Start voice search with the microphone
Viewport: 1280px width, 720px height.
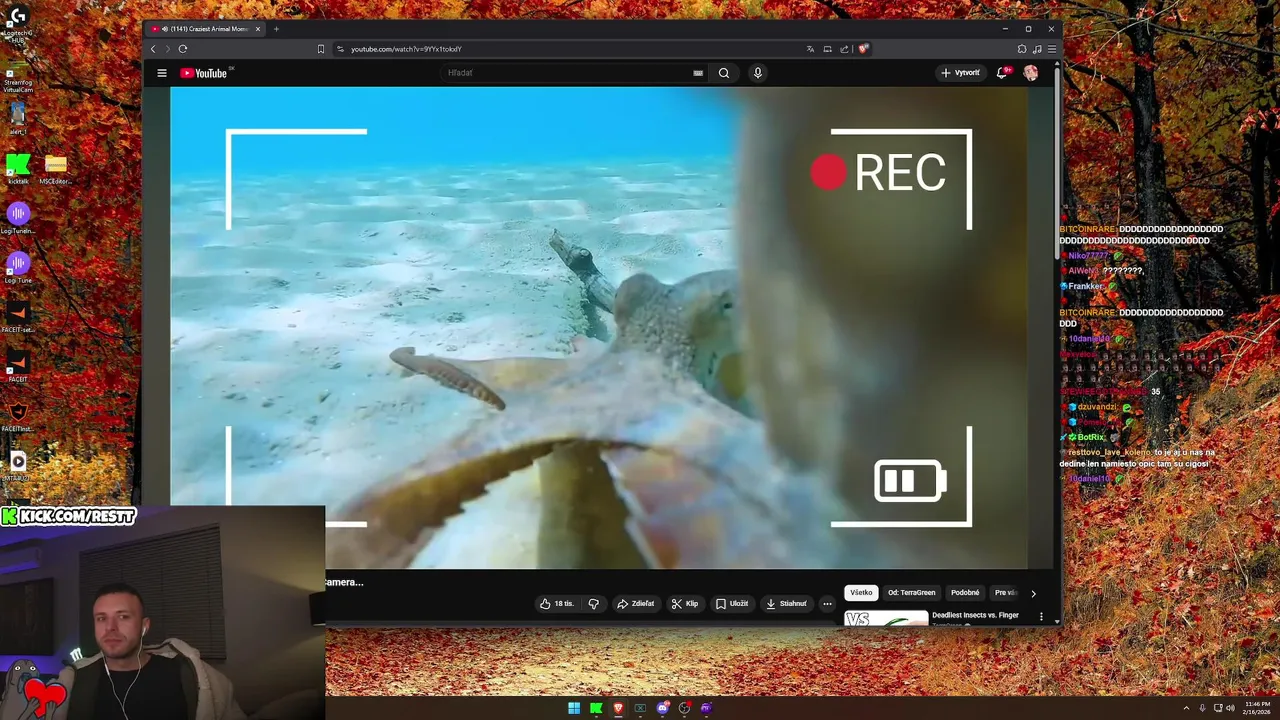758,73
